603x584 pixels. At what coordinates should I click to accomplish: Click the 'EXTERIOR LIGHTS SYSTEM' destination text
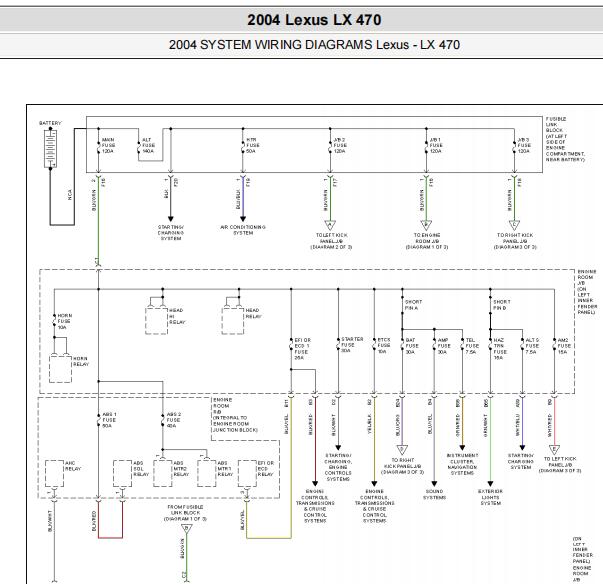coord(490,497)
